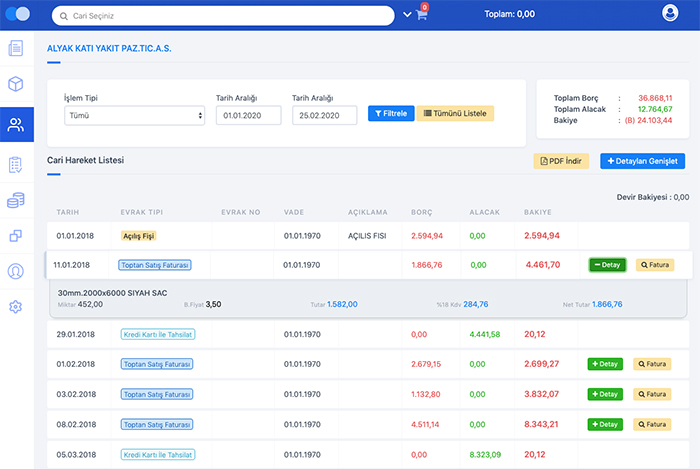The width and height of the screenshot is (700, 469).
Task: Click the BAKIYE column header
Action: pos(538,212)
